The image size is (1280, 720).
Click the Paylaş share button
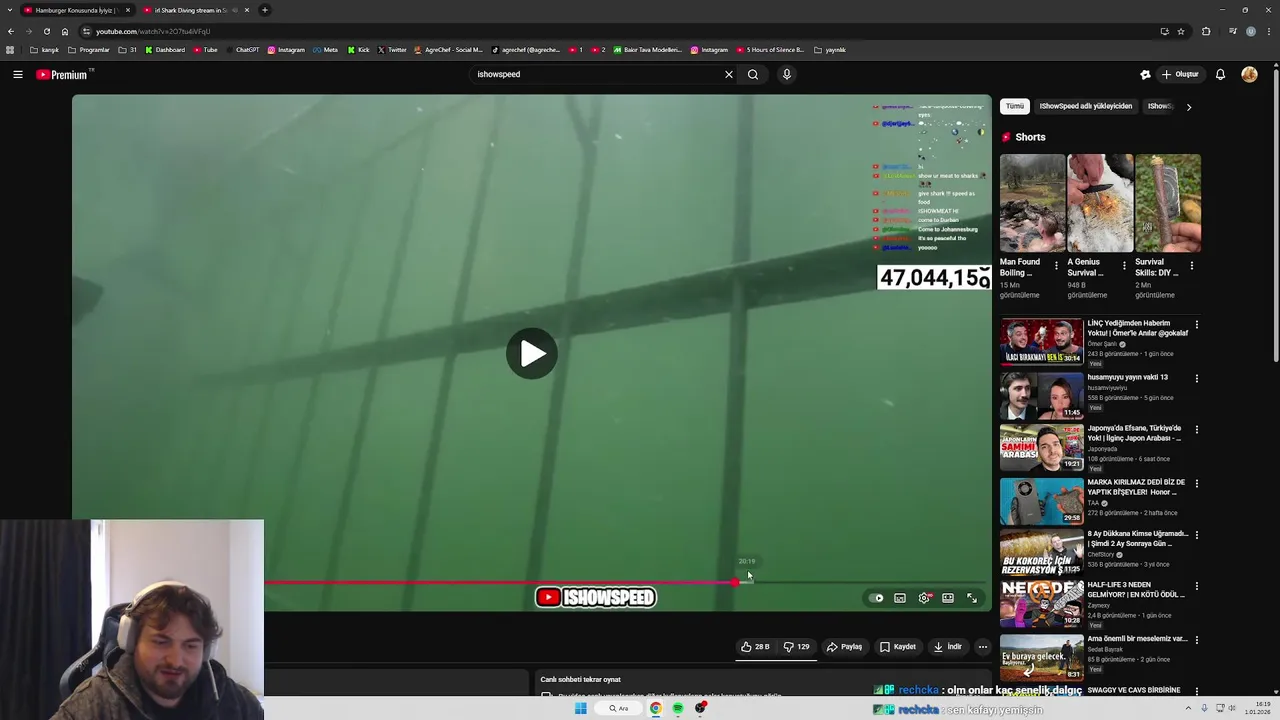[845, 647]
